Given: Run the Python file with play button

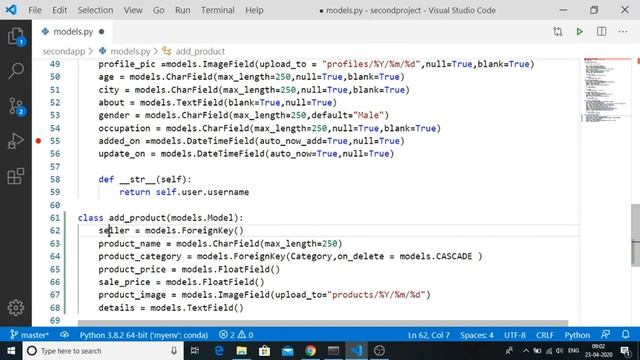Looking at the screenshot, I should (580, 31).
